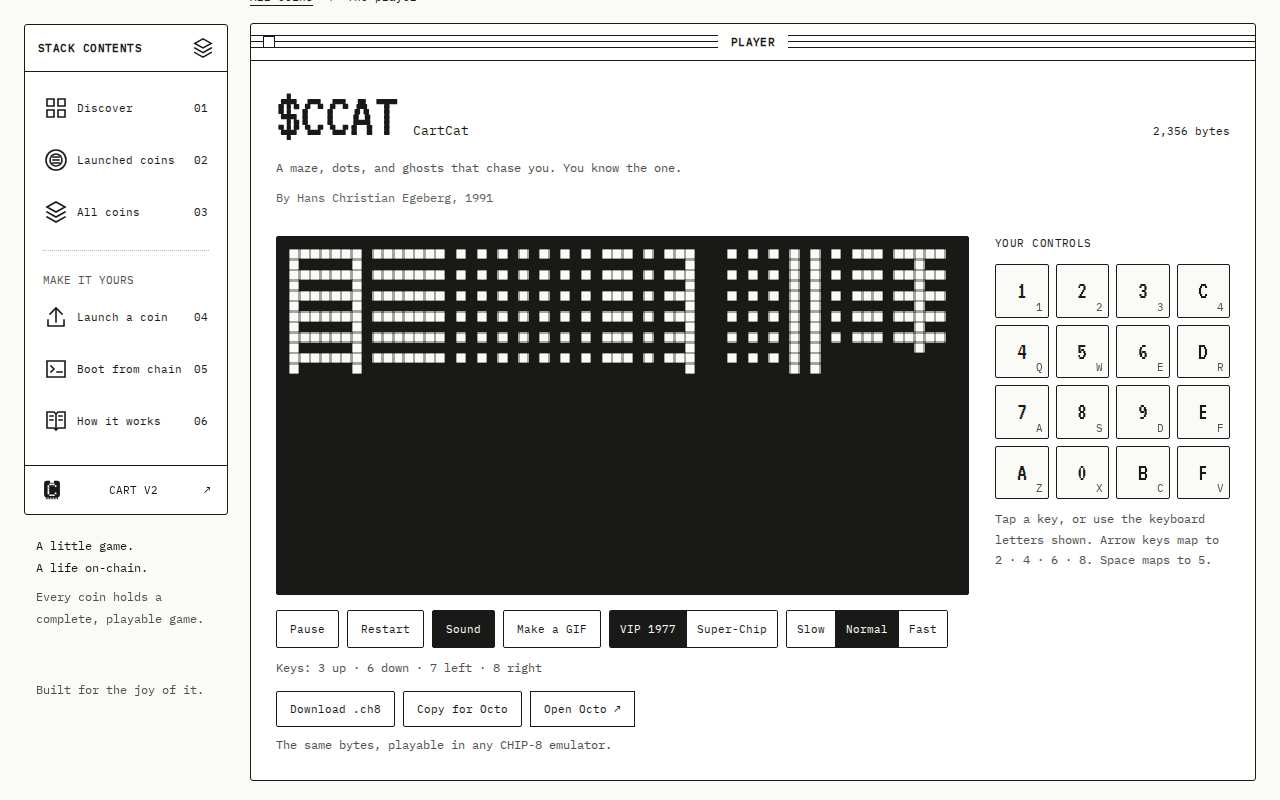
Task: Set speed to Slow
Action: point(811,629)
